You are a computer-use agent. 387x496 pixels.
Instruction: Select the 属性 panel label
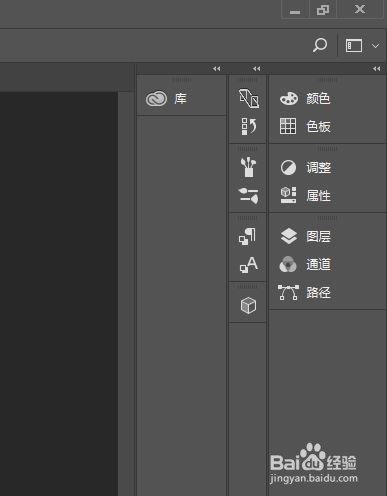[x=318, y=195]
